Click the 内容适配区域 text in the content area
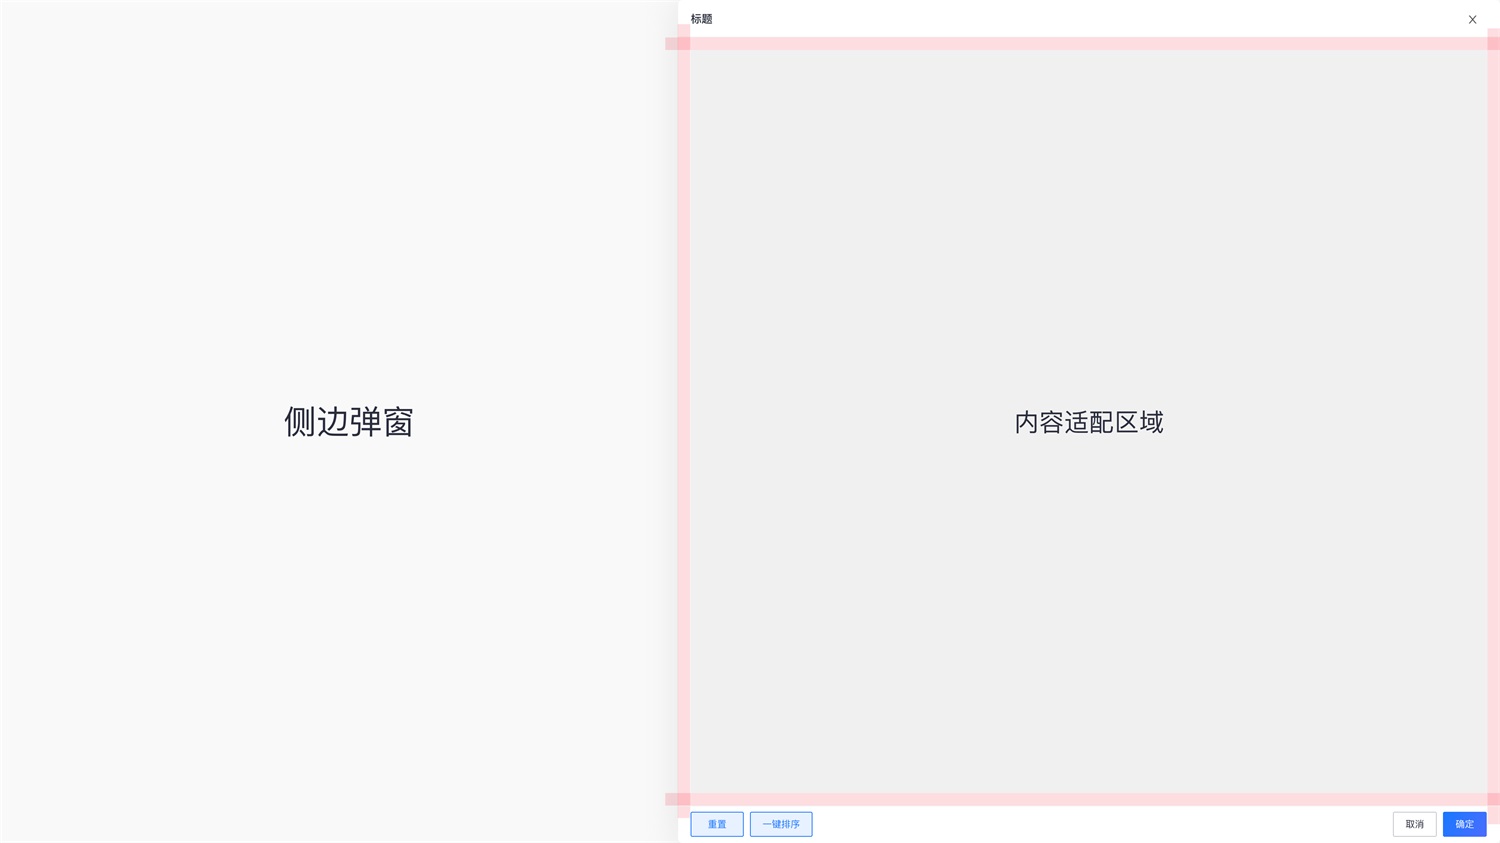 (x=1088, y=422)
